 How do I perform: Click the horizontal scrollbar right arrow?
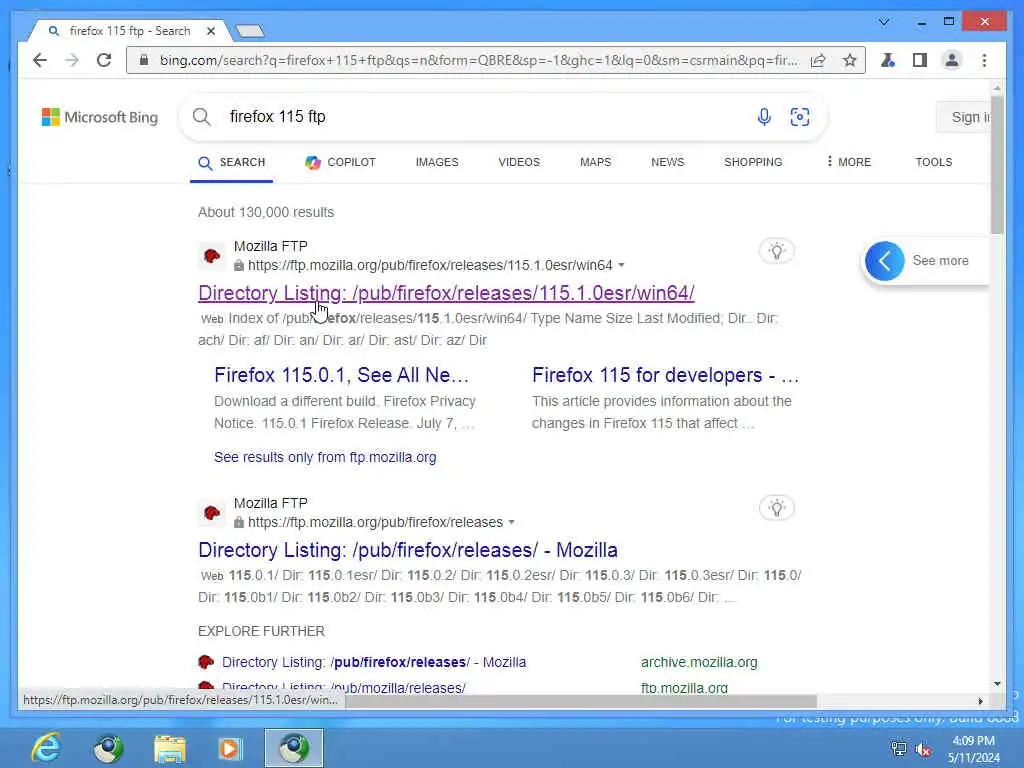pos(980,701)
